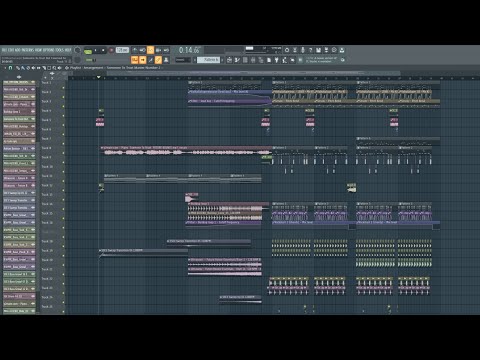Open the EDIT menu

[x=10, y=50]
